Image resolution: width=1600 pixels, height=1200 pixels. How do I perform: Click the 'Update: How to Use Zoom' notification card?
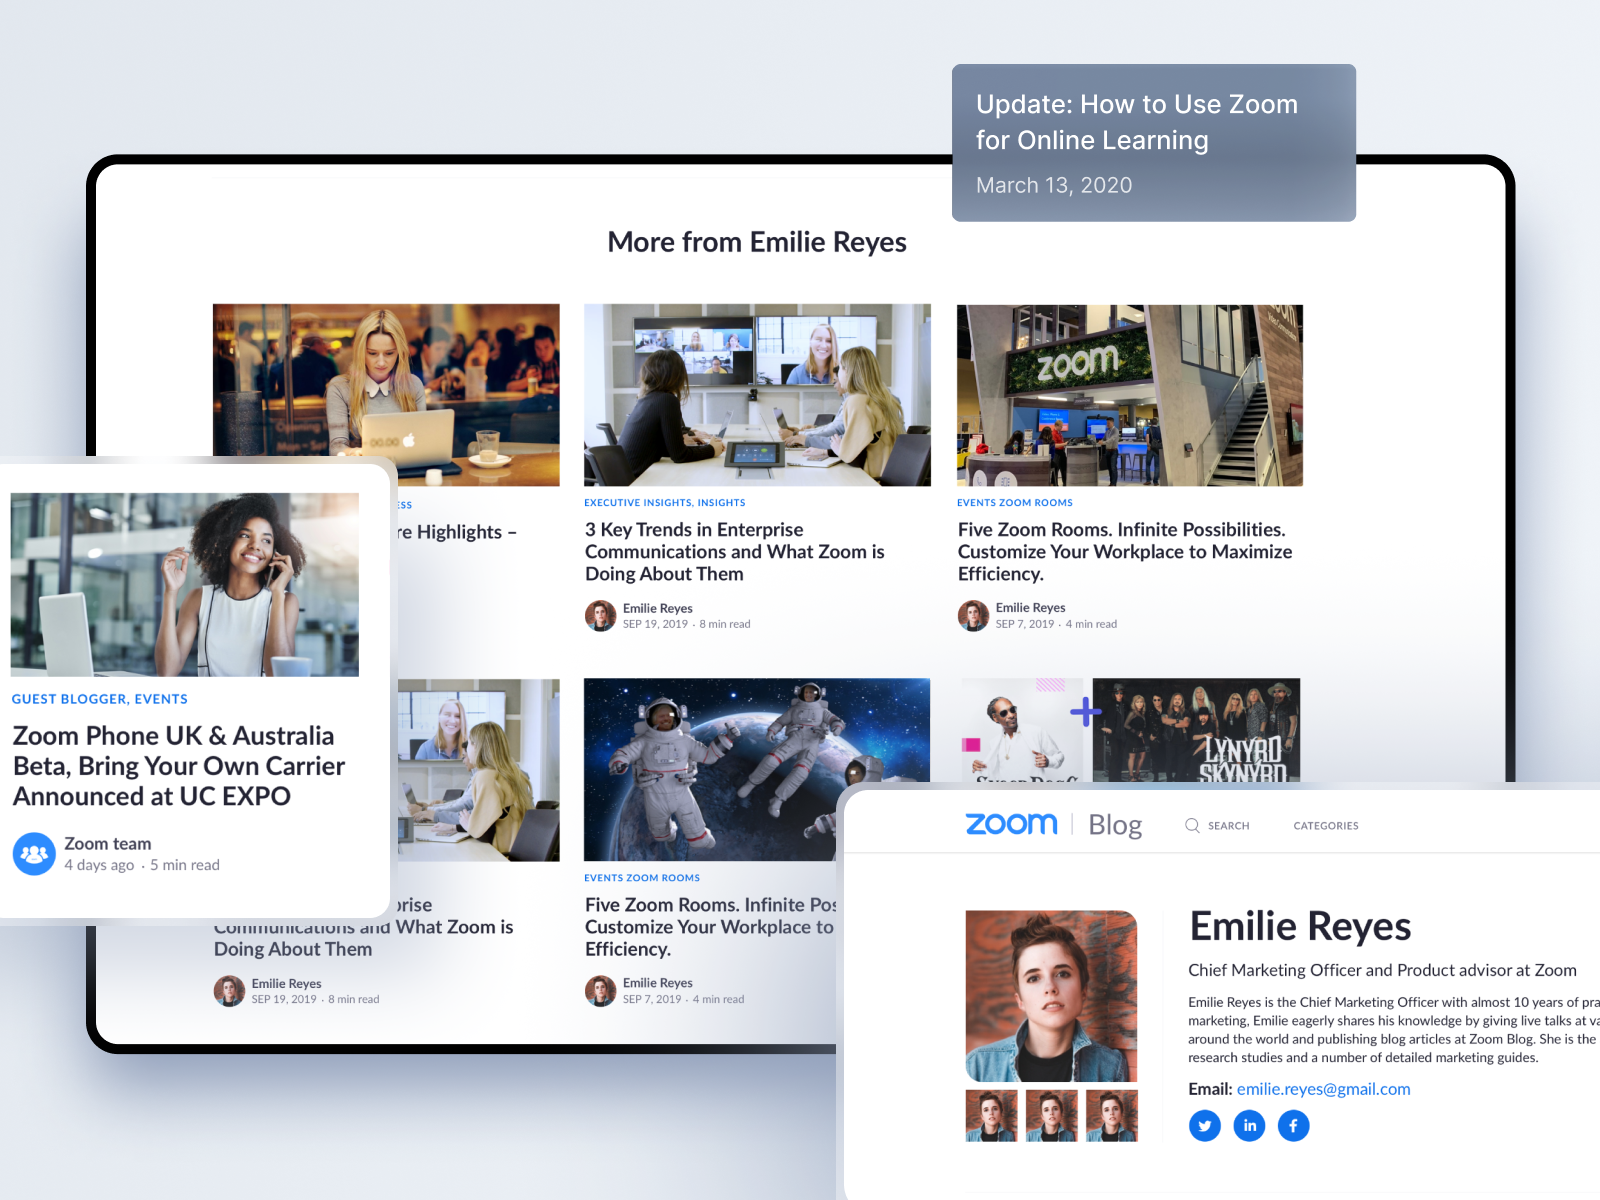click(1153, 142)
